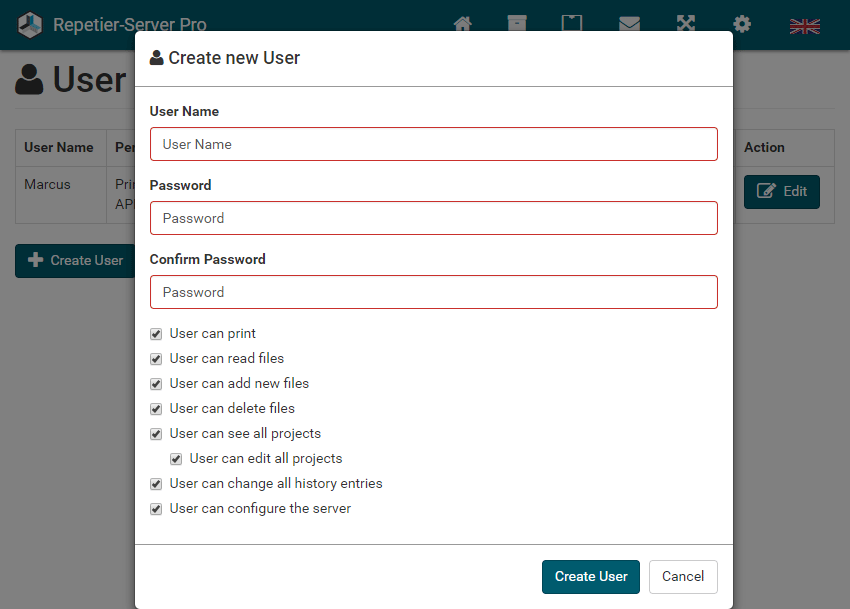Click the fullscreen expand arrows icon
Image resolution: width=850 pixels, height=609 pixels.
coord(686,23)
